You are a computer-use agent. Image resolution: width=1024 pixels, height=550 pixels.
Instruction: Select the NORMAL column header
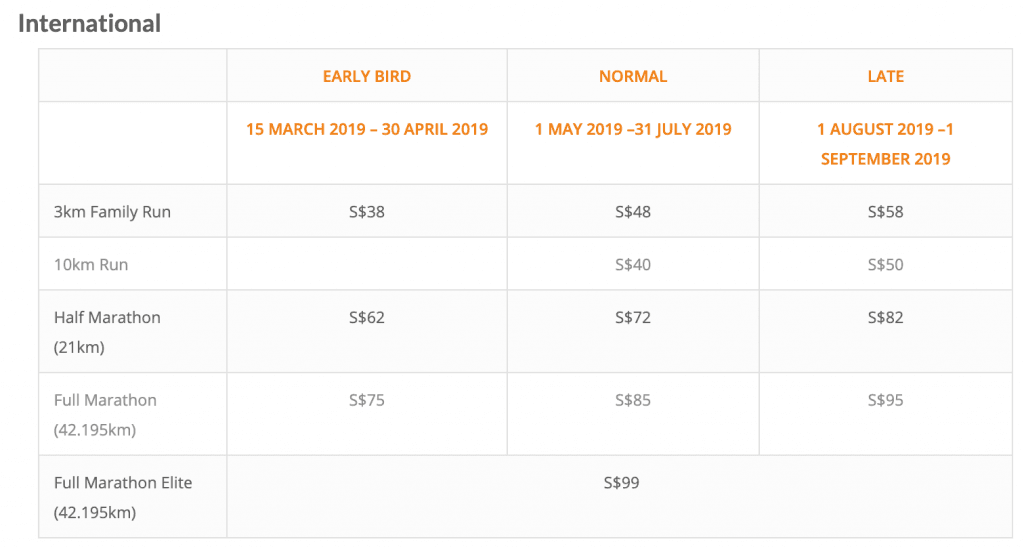point(633,76)
